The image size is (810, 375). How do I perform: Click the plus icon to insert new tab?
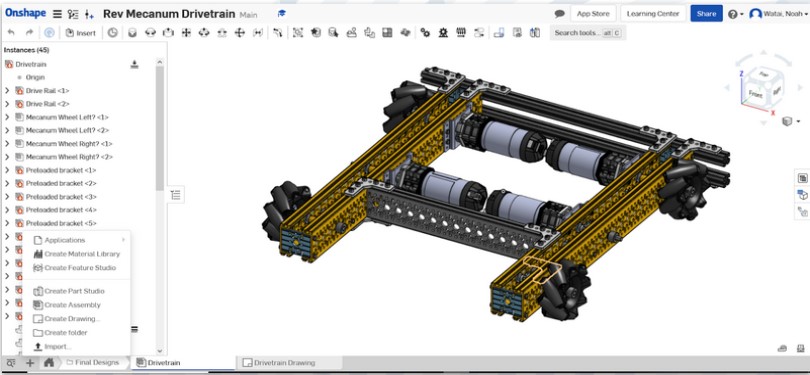click(x=29, y=363)
